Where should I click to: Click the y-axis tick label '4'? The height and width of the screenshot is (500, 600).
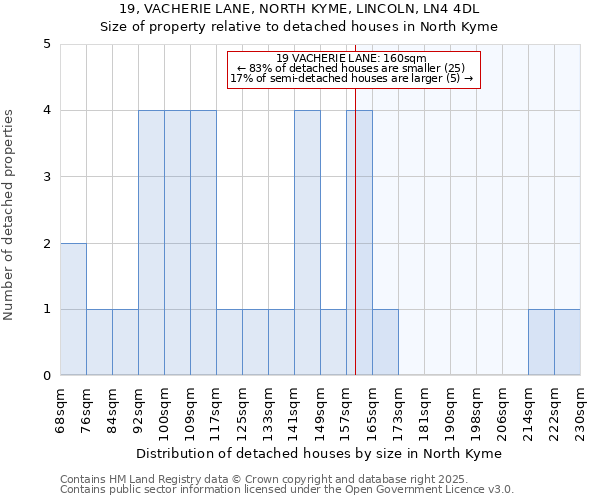point(47,111)
